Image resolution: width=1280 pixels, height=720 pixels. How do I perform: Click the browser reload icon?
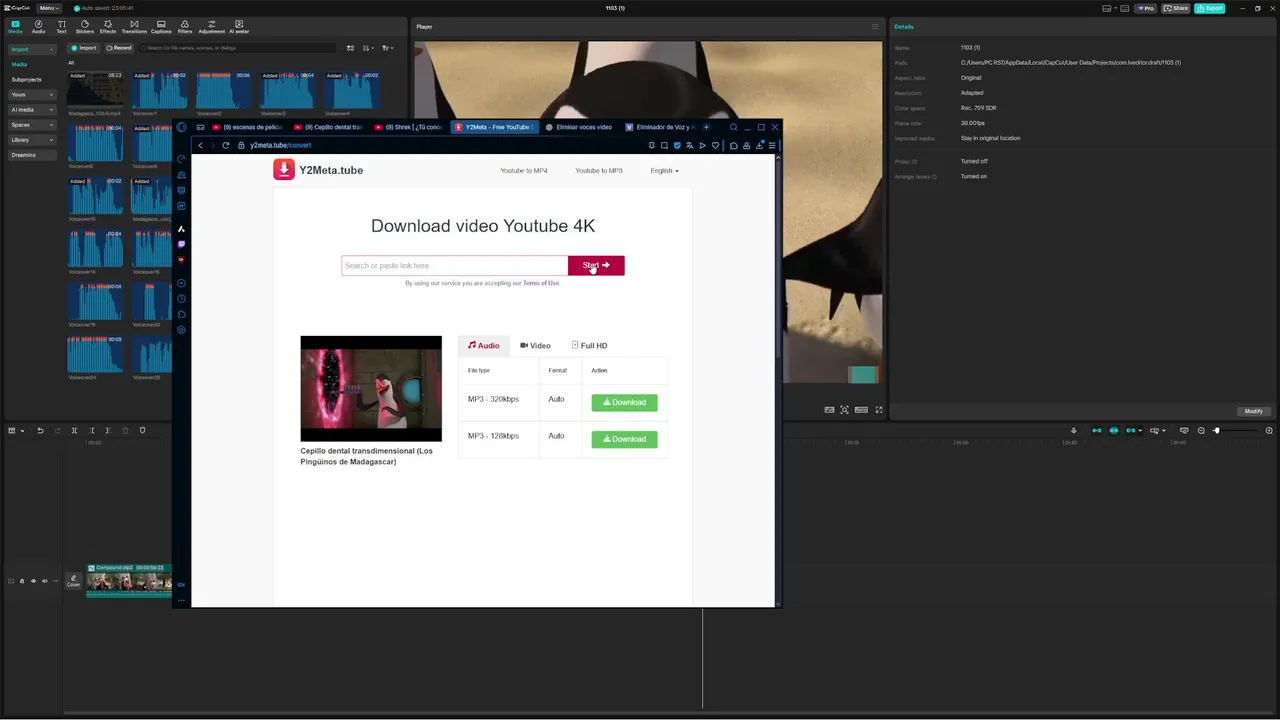[x=226, y=145]
